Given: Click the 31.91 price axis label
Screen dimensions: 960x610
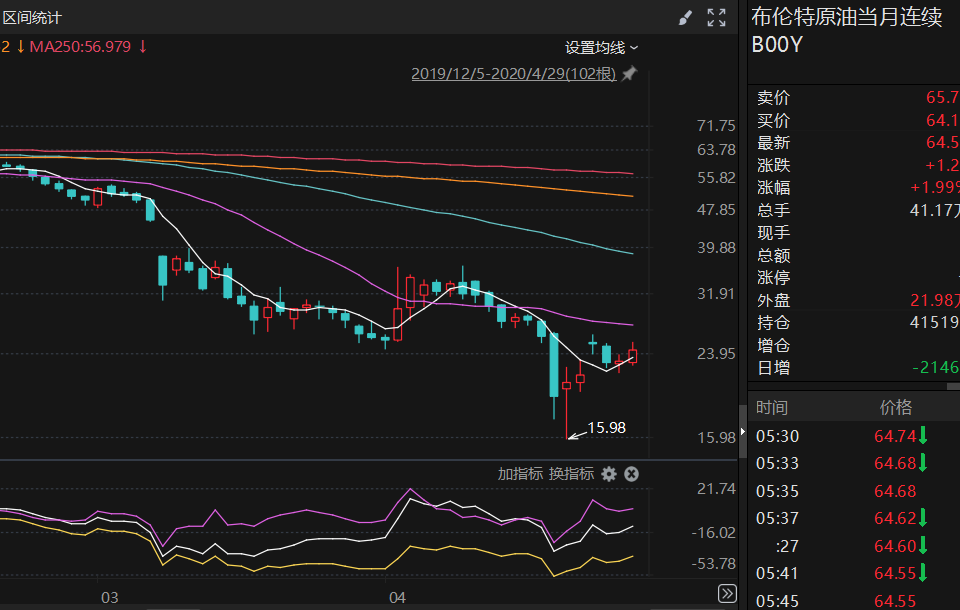Looking at the screenshot, I should point(716,294).
